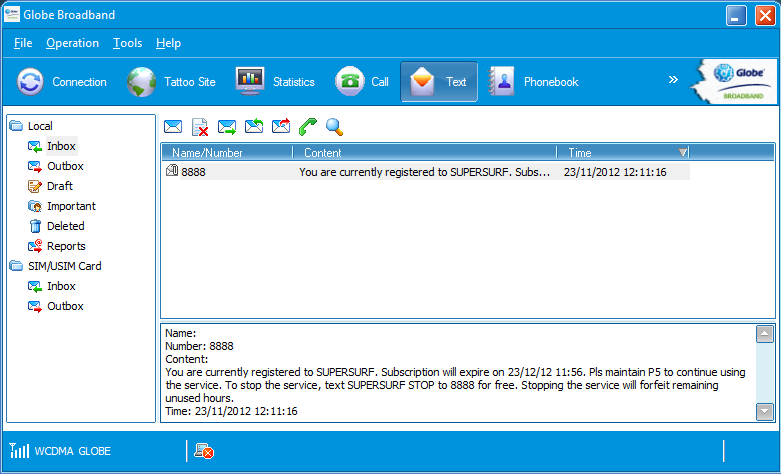The width and height of the screenshot is (781, 474).
Task: Click the green phone call icon
Action: (308, 127)
